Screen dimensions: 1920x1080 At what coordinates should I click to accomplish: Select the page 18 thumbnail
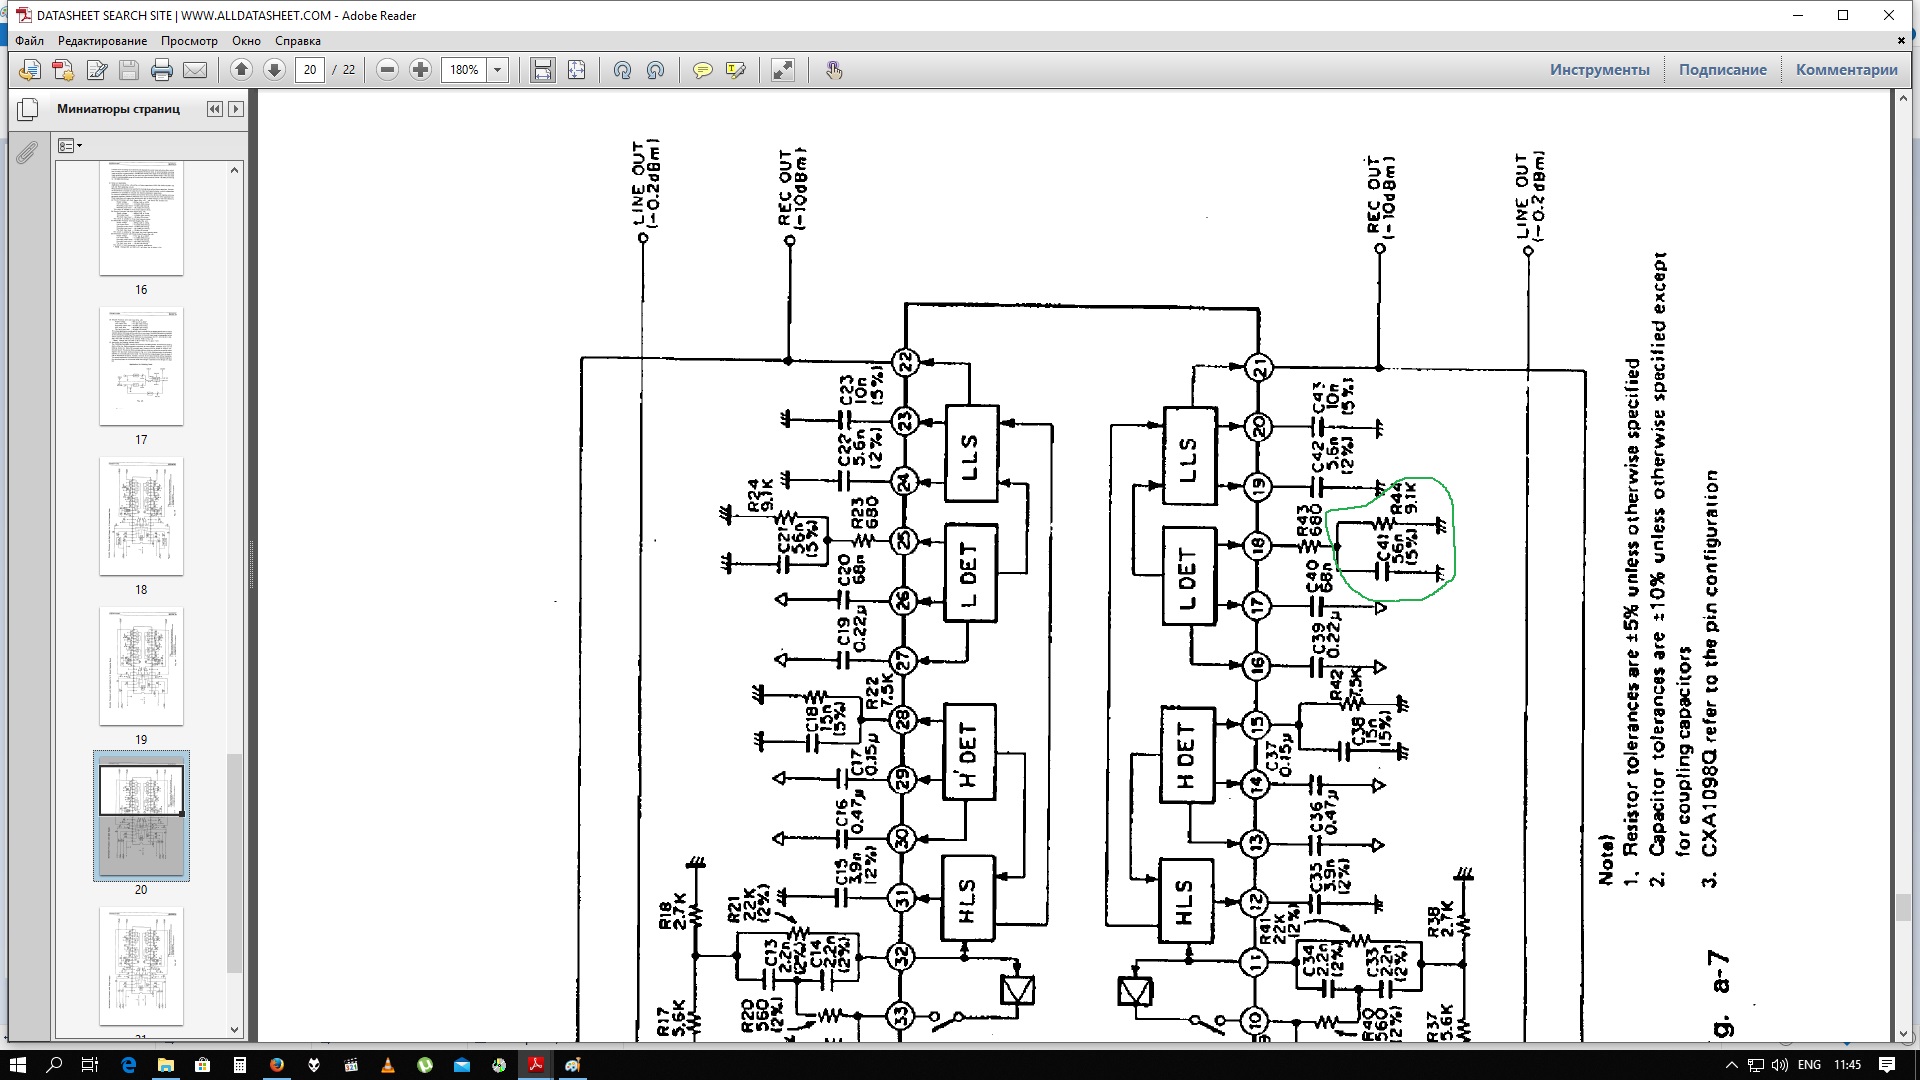(141, 517)
